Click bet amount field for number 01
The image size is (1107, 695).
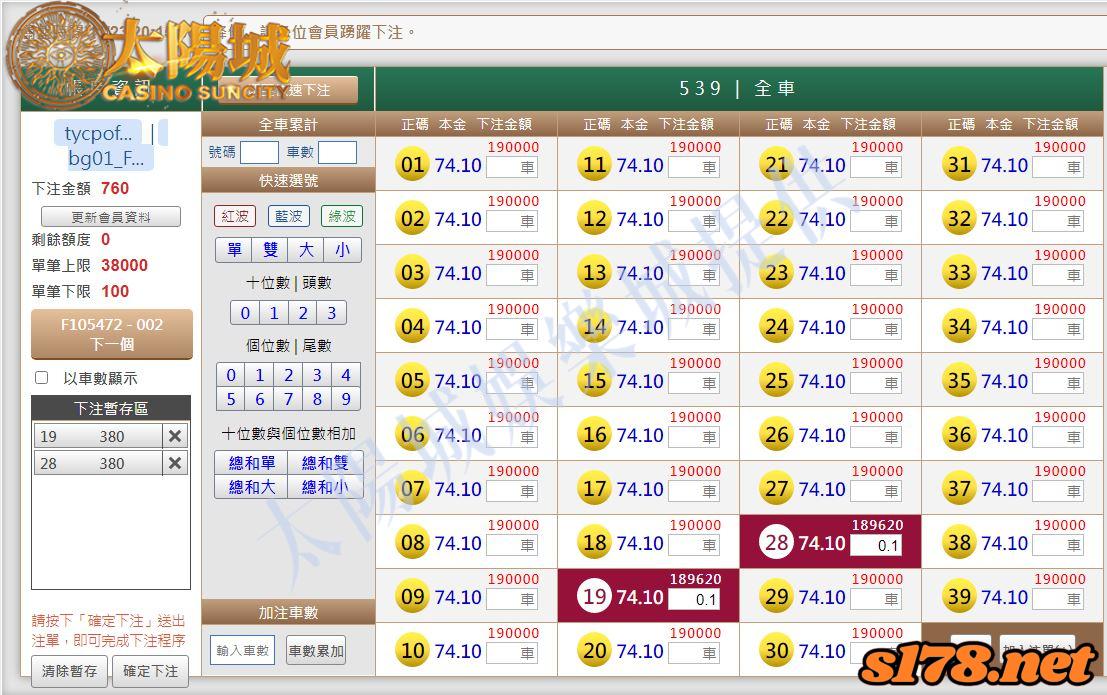click(x=512, y=167)
